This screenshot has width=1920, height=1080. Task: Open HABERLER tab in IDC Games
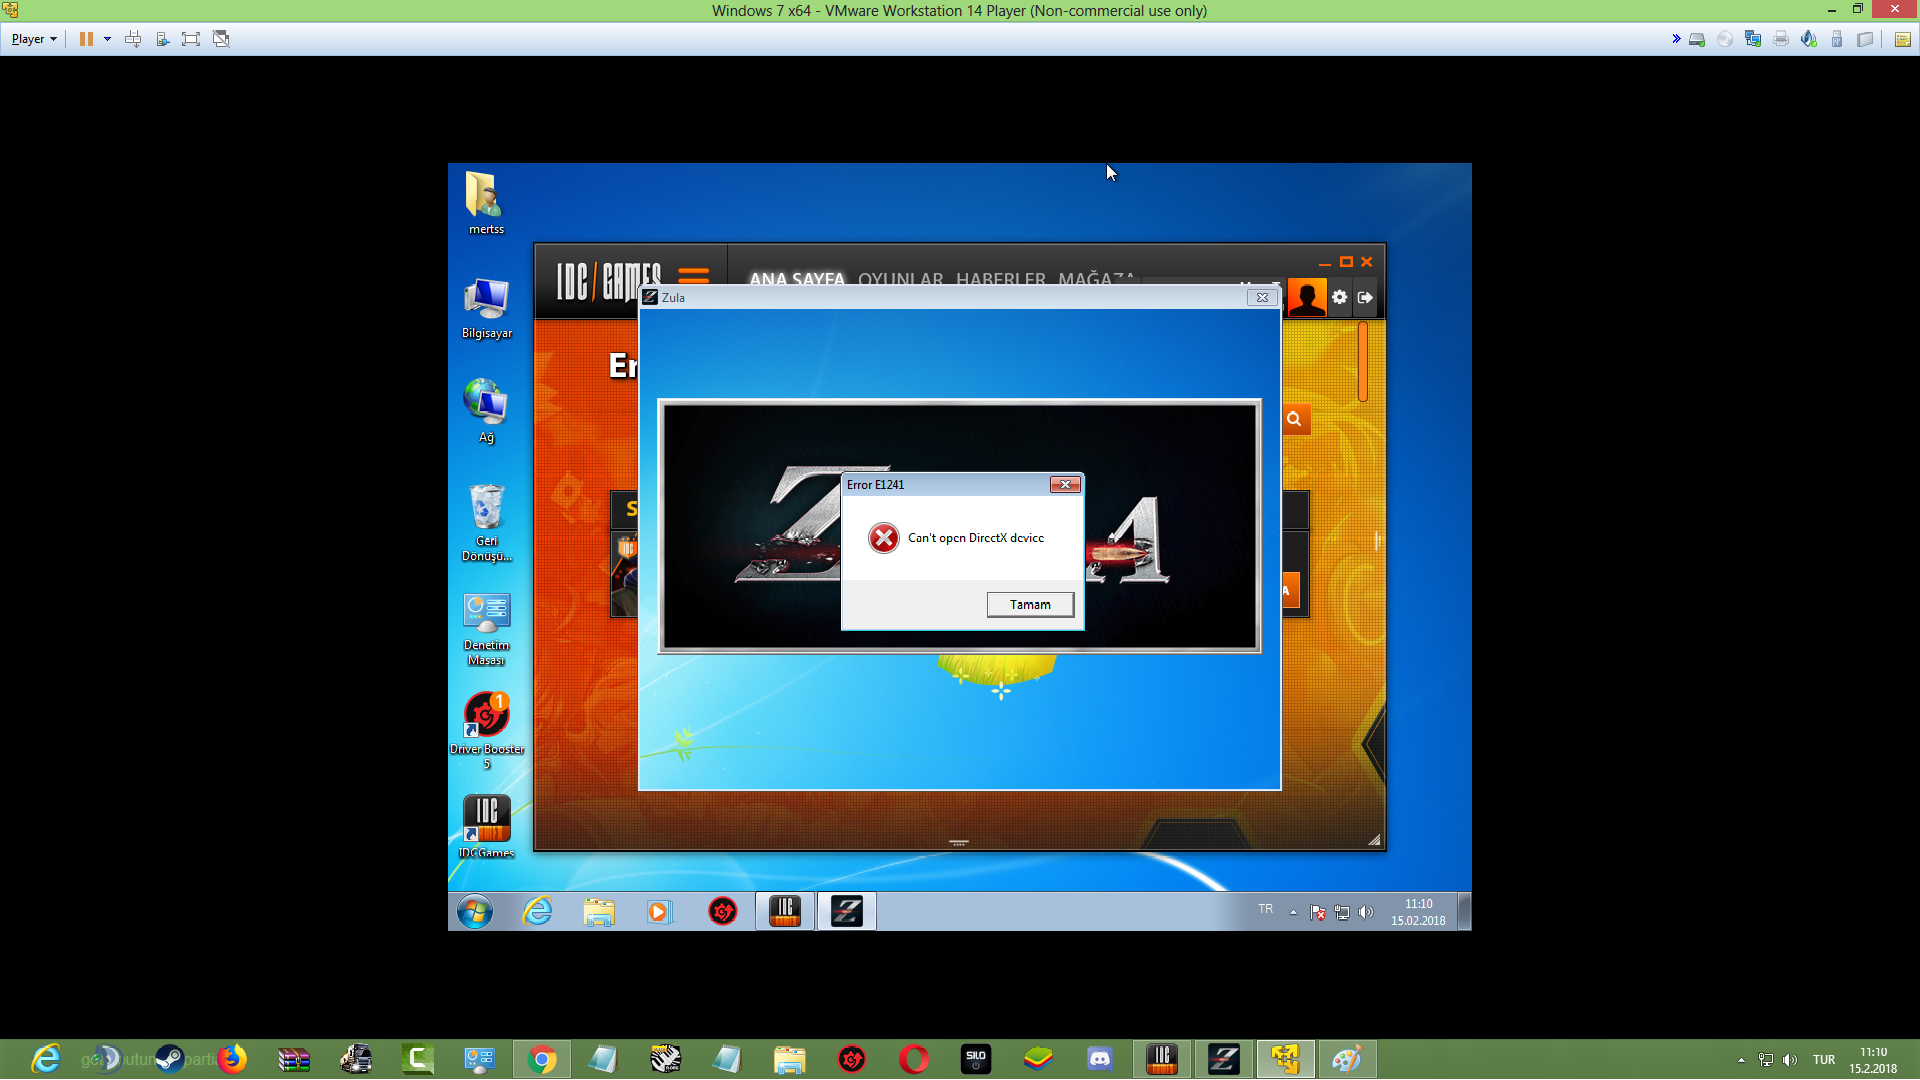1000,279
